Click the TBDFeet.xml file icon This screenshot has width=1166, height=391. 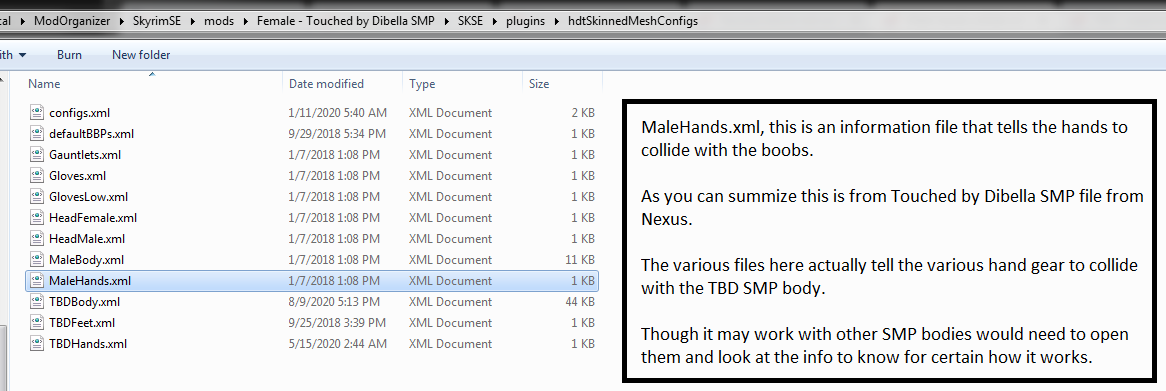tap(37, 323)
